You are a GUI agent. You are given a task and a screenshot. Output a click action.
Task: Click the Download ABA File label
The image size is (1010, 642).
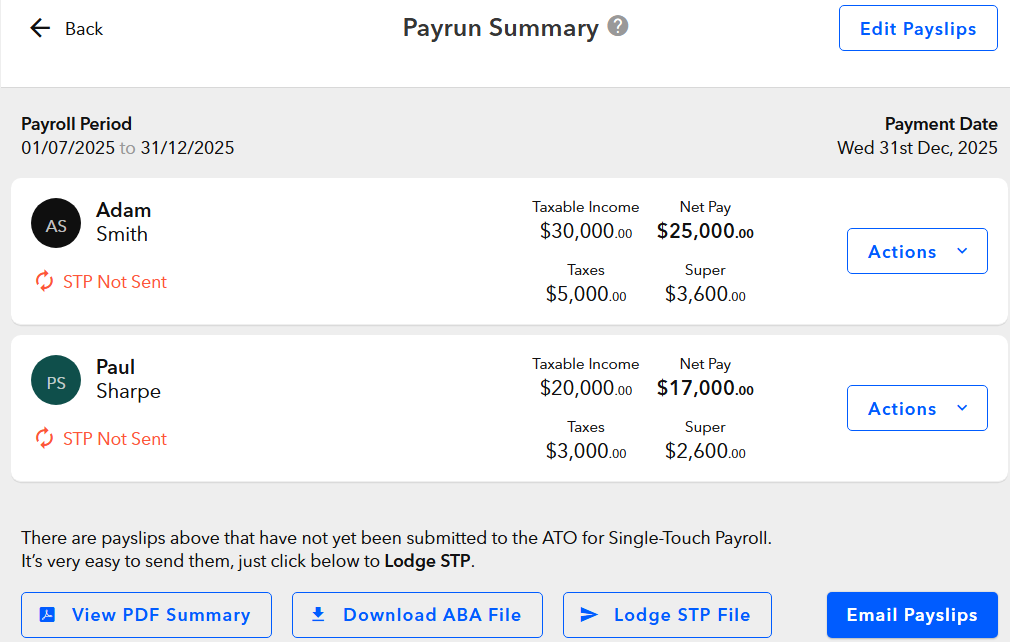click(432, 615)
